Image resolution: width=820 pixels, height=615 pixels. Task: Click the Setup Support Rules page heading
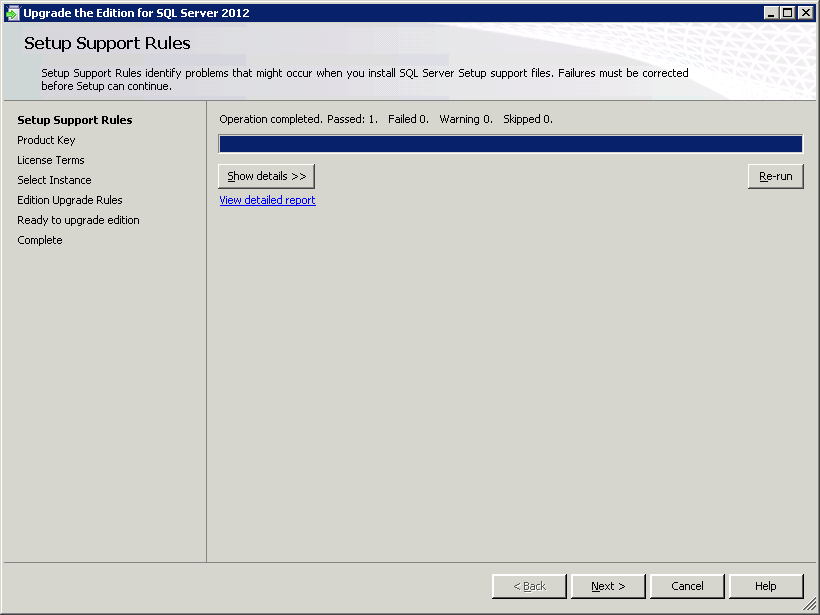(x=107, y=43)
